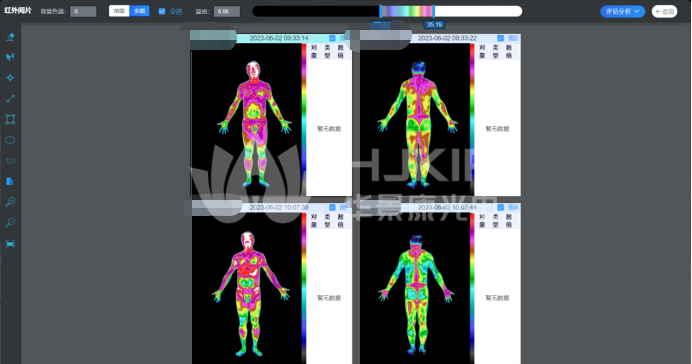Image resolution: width=692 pixels, height=364 pixels.
Task: Select the line measurement tool
Action: click(x=10, y=98)
